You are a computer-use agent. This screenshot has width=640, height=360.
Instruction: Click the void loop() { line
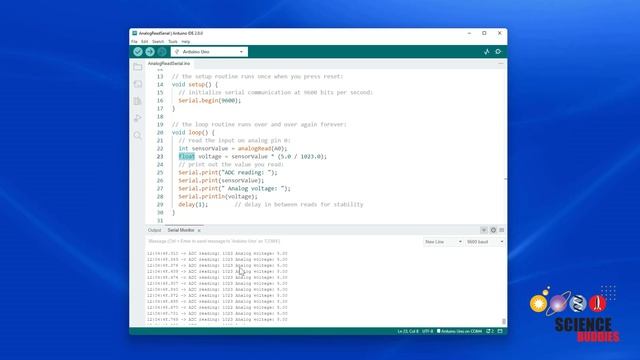pyautogui.click(x=193, y=133)
